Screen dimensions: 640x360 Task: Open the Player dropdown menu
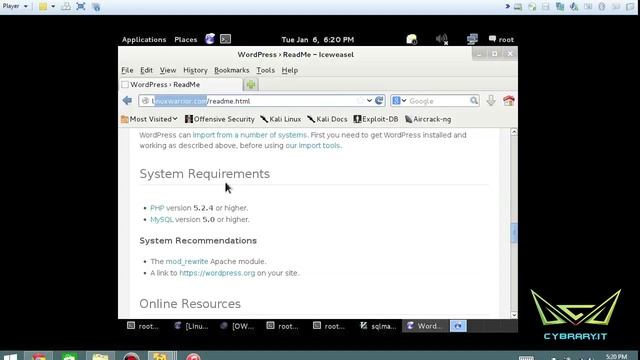(x=15, y=6)
